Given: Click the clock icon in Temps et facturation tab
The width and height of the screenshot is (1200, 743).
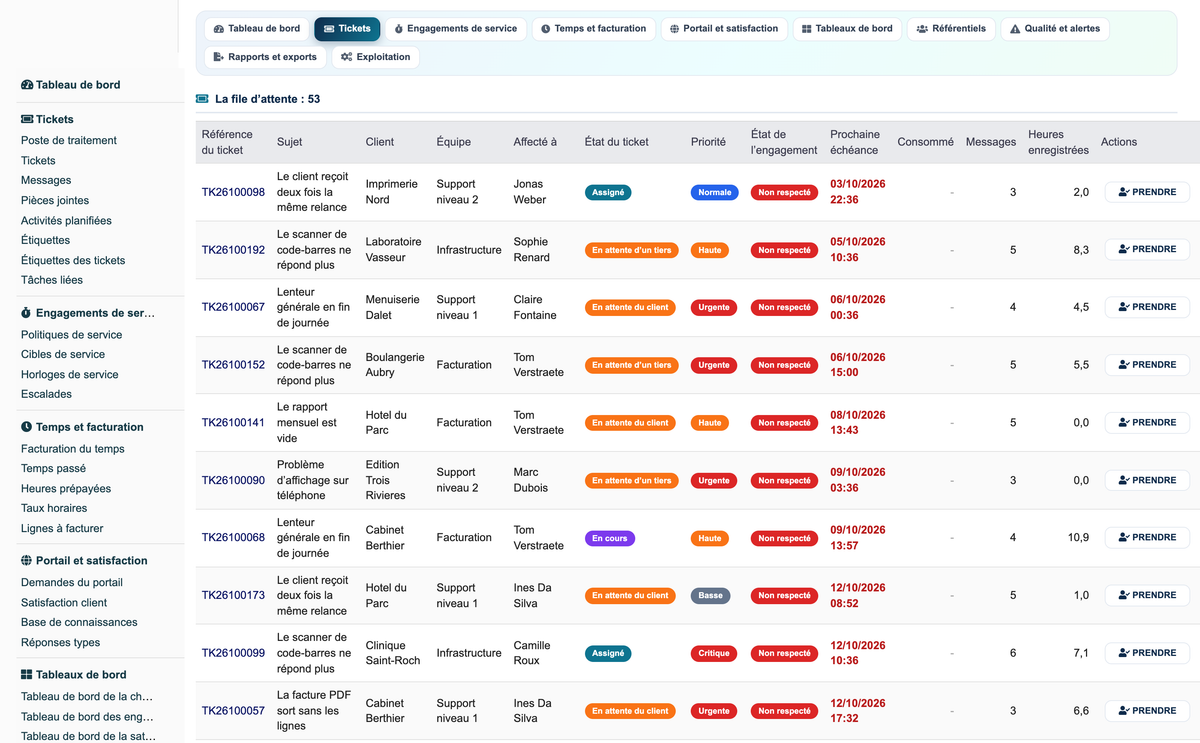Looking at the screenshot, I should tap(545, 29).
